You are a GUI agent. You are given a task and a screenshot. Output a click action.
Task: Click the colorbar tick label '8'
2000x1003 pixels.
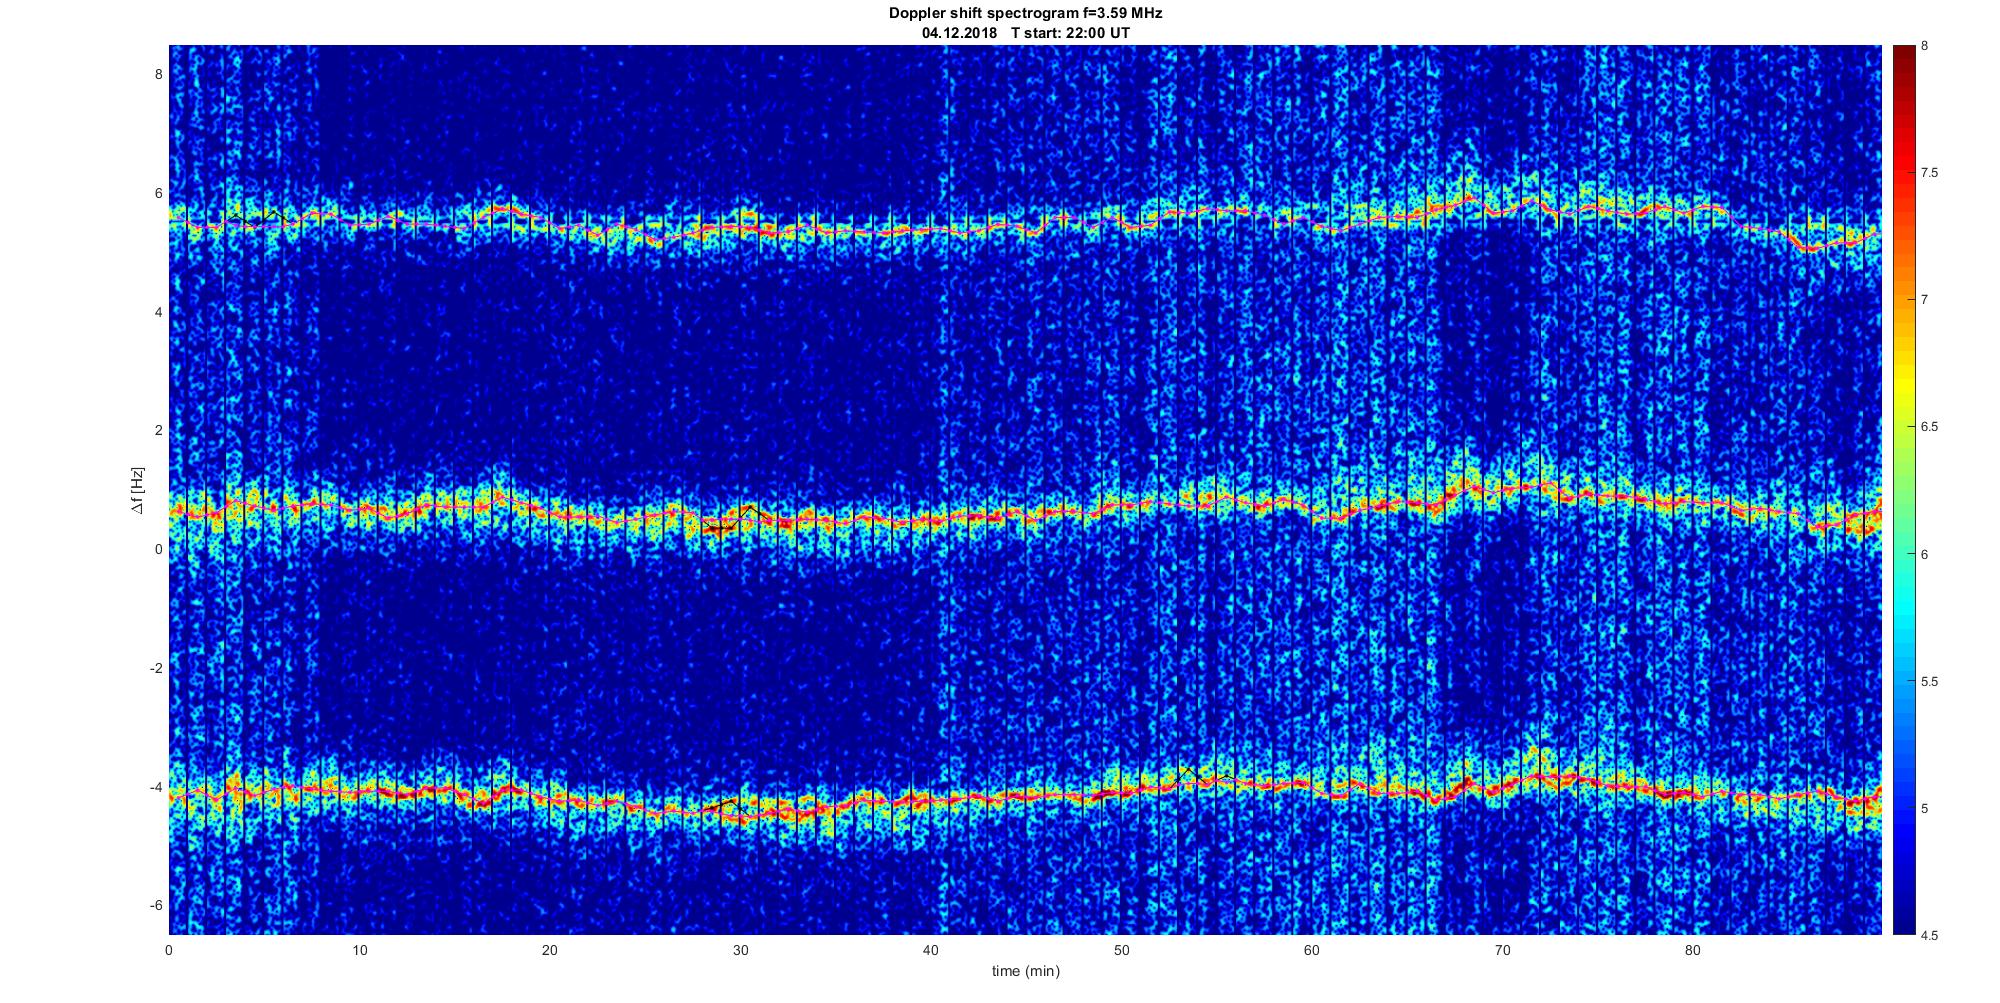[x=1925, y=46]
